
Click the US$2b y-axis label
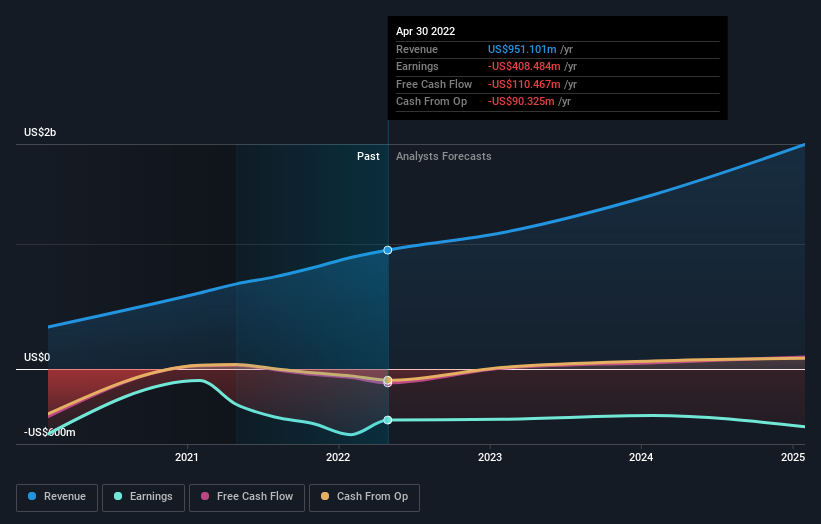pos(40,132)
